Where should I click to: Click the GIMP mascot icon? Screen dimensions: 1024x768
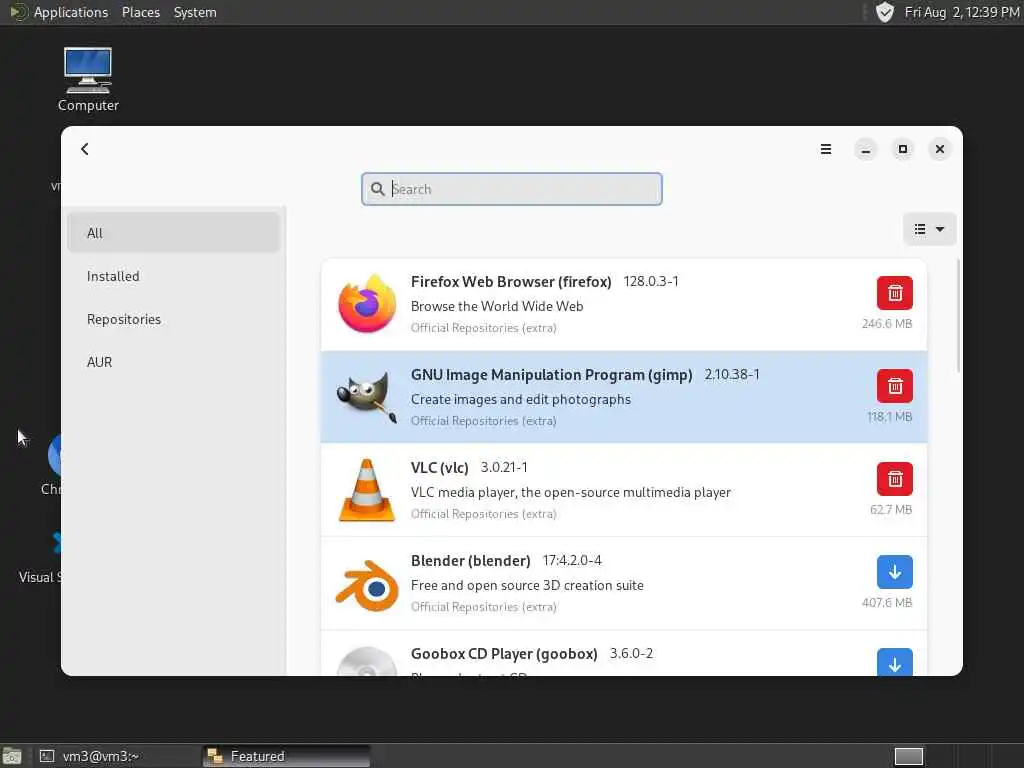(367, 397)
